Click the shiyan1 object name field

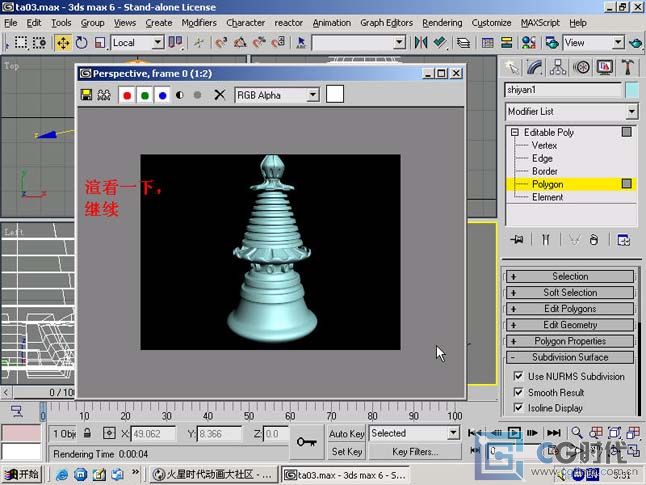[563, 90]
